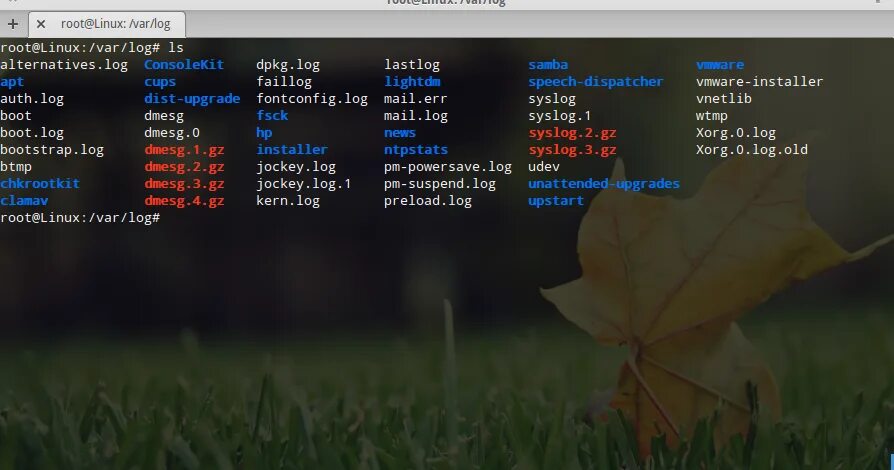Click the auth.log entry
The width and height of the screenshot is (894, 470).
pyautogui.click(x=32, y=99)
